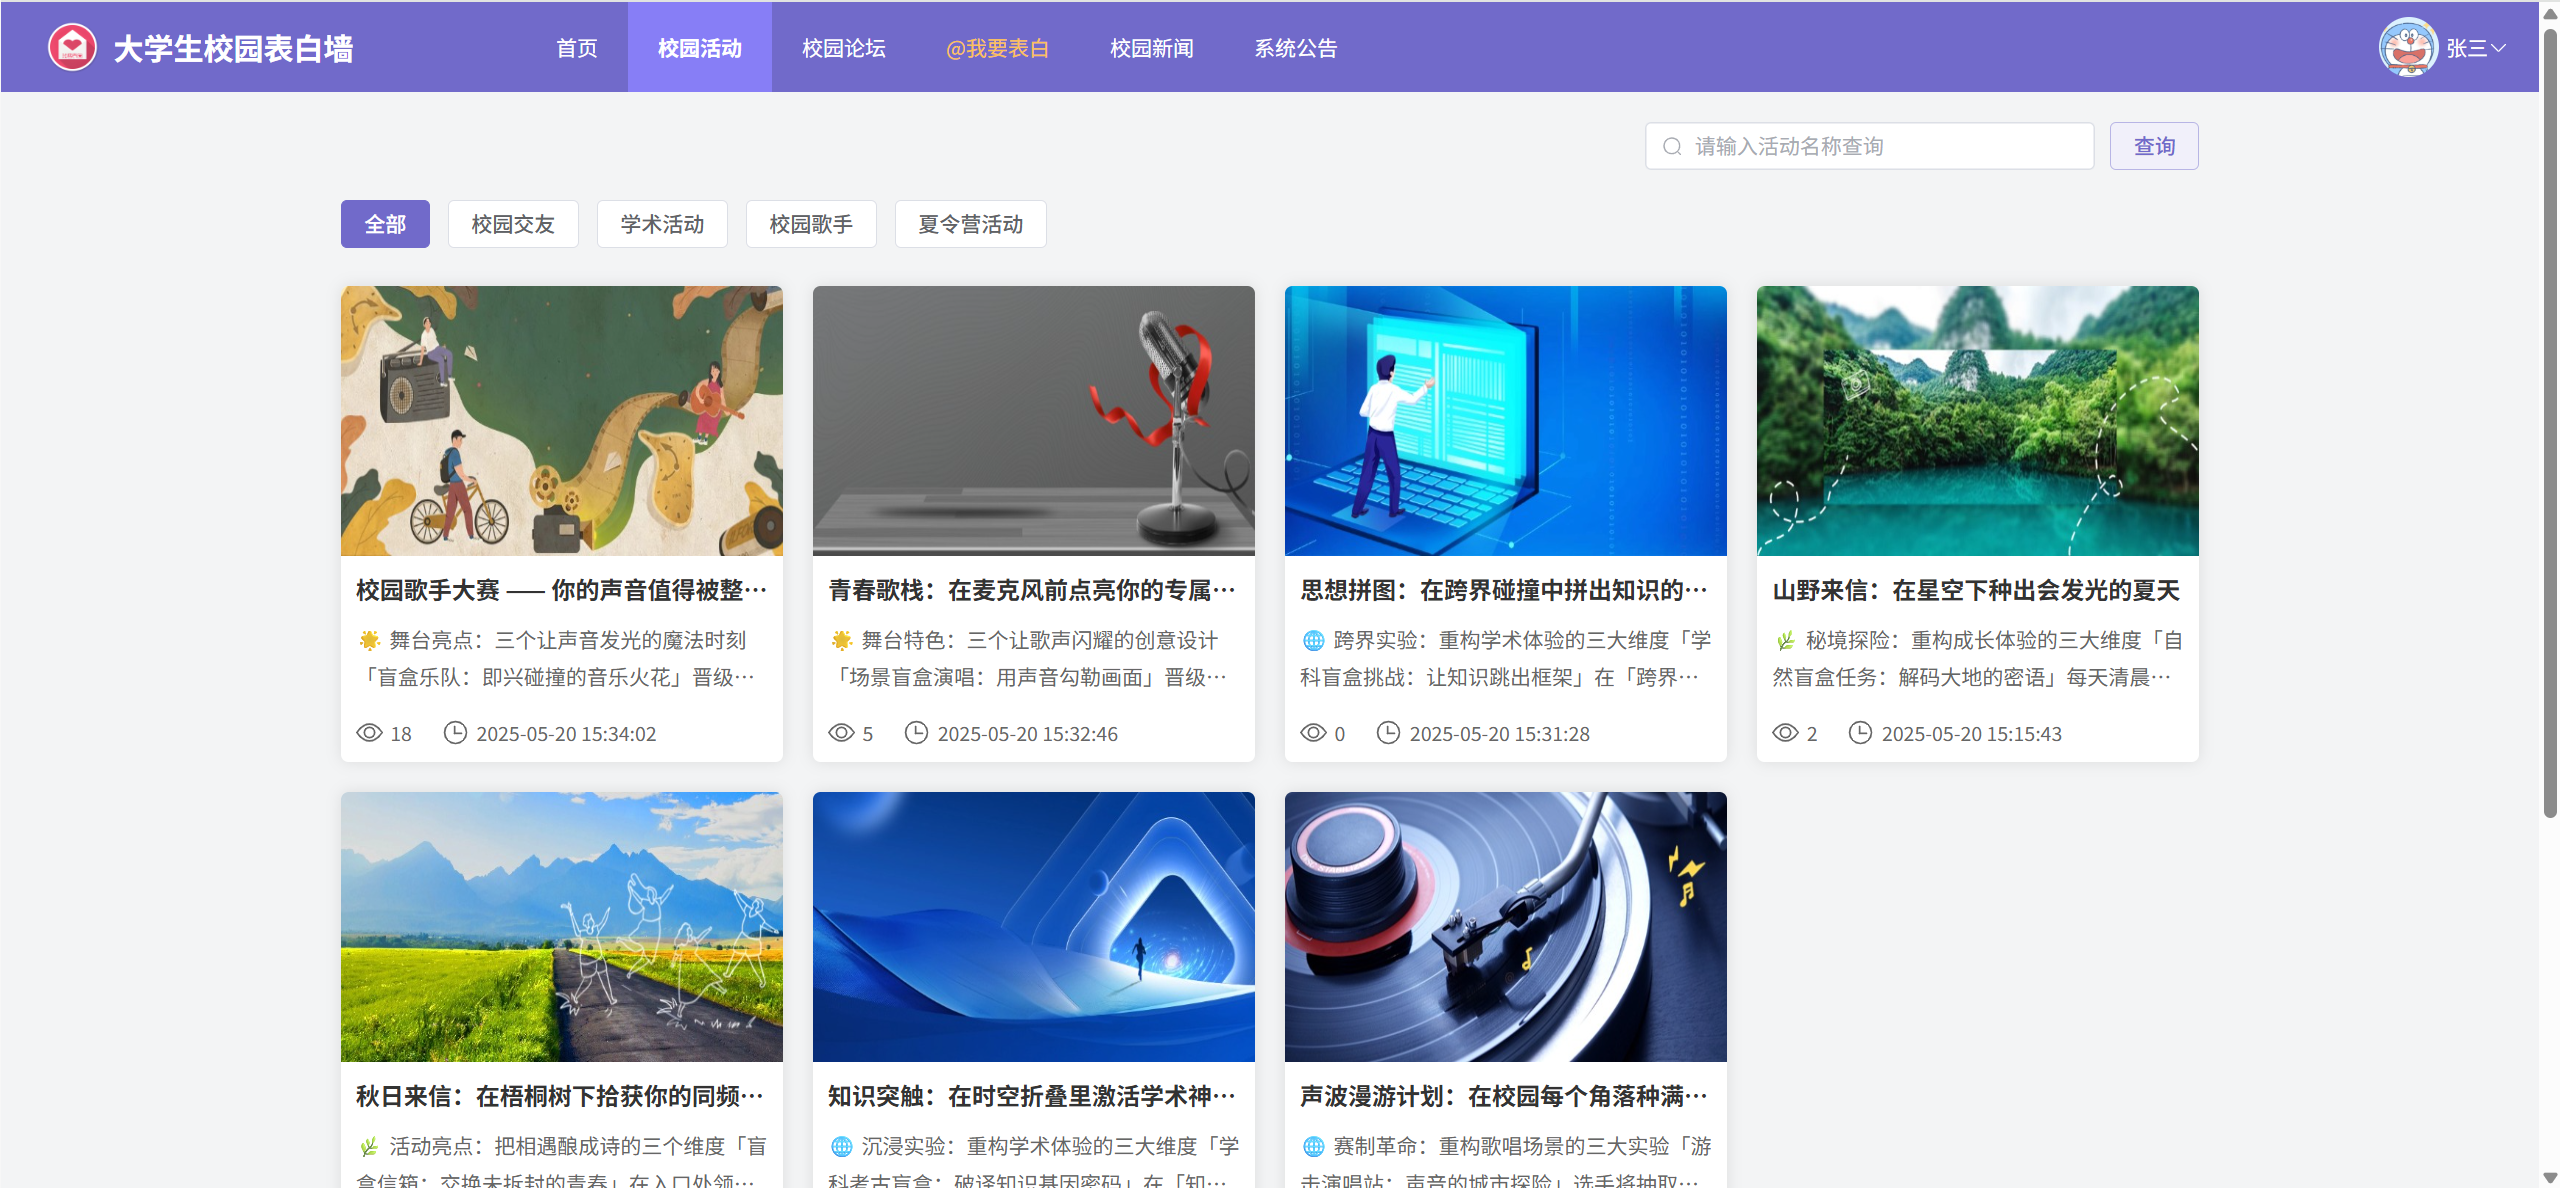Click the clock icon beside 2025-05-20 15:32:46
This screenshot has width=2560, height=1188.
(916, 733)
